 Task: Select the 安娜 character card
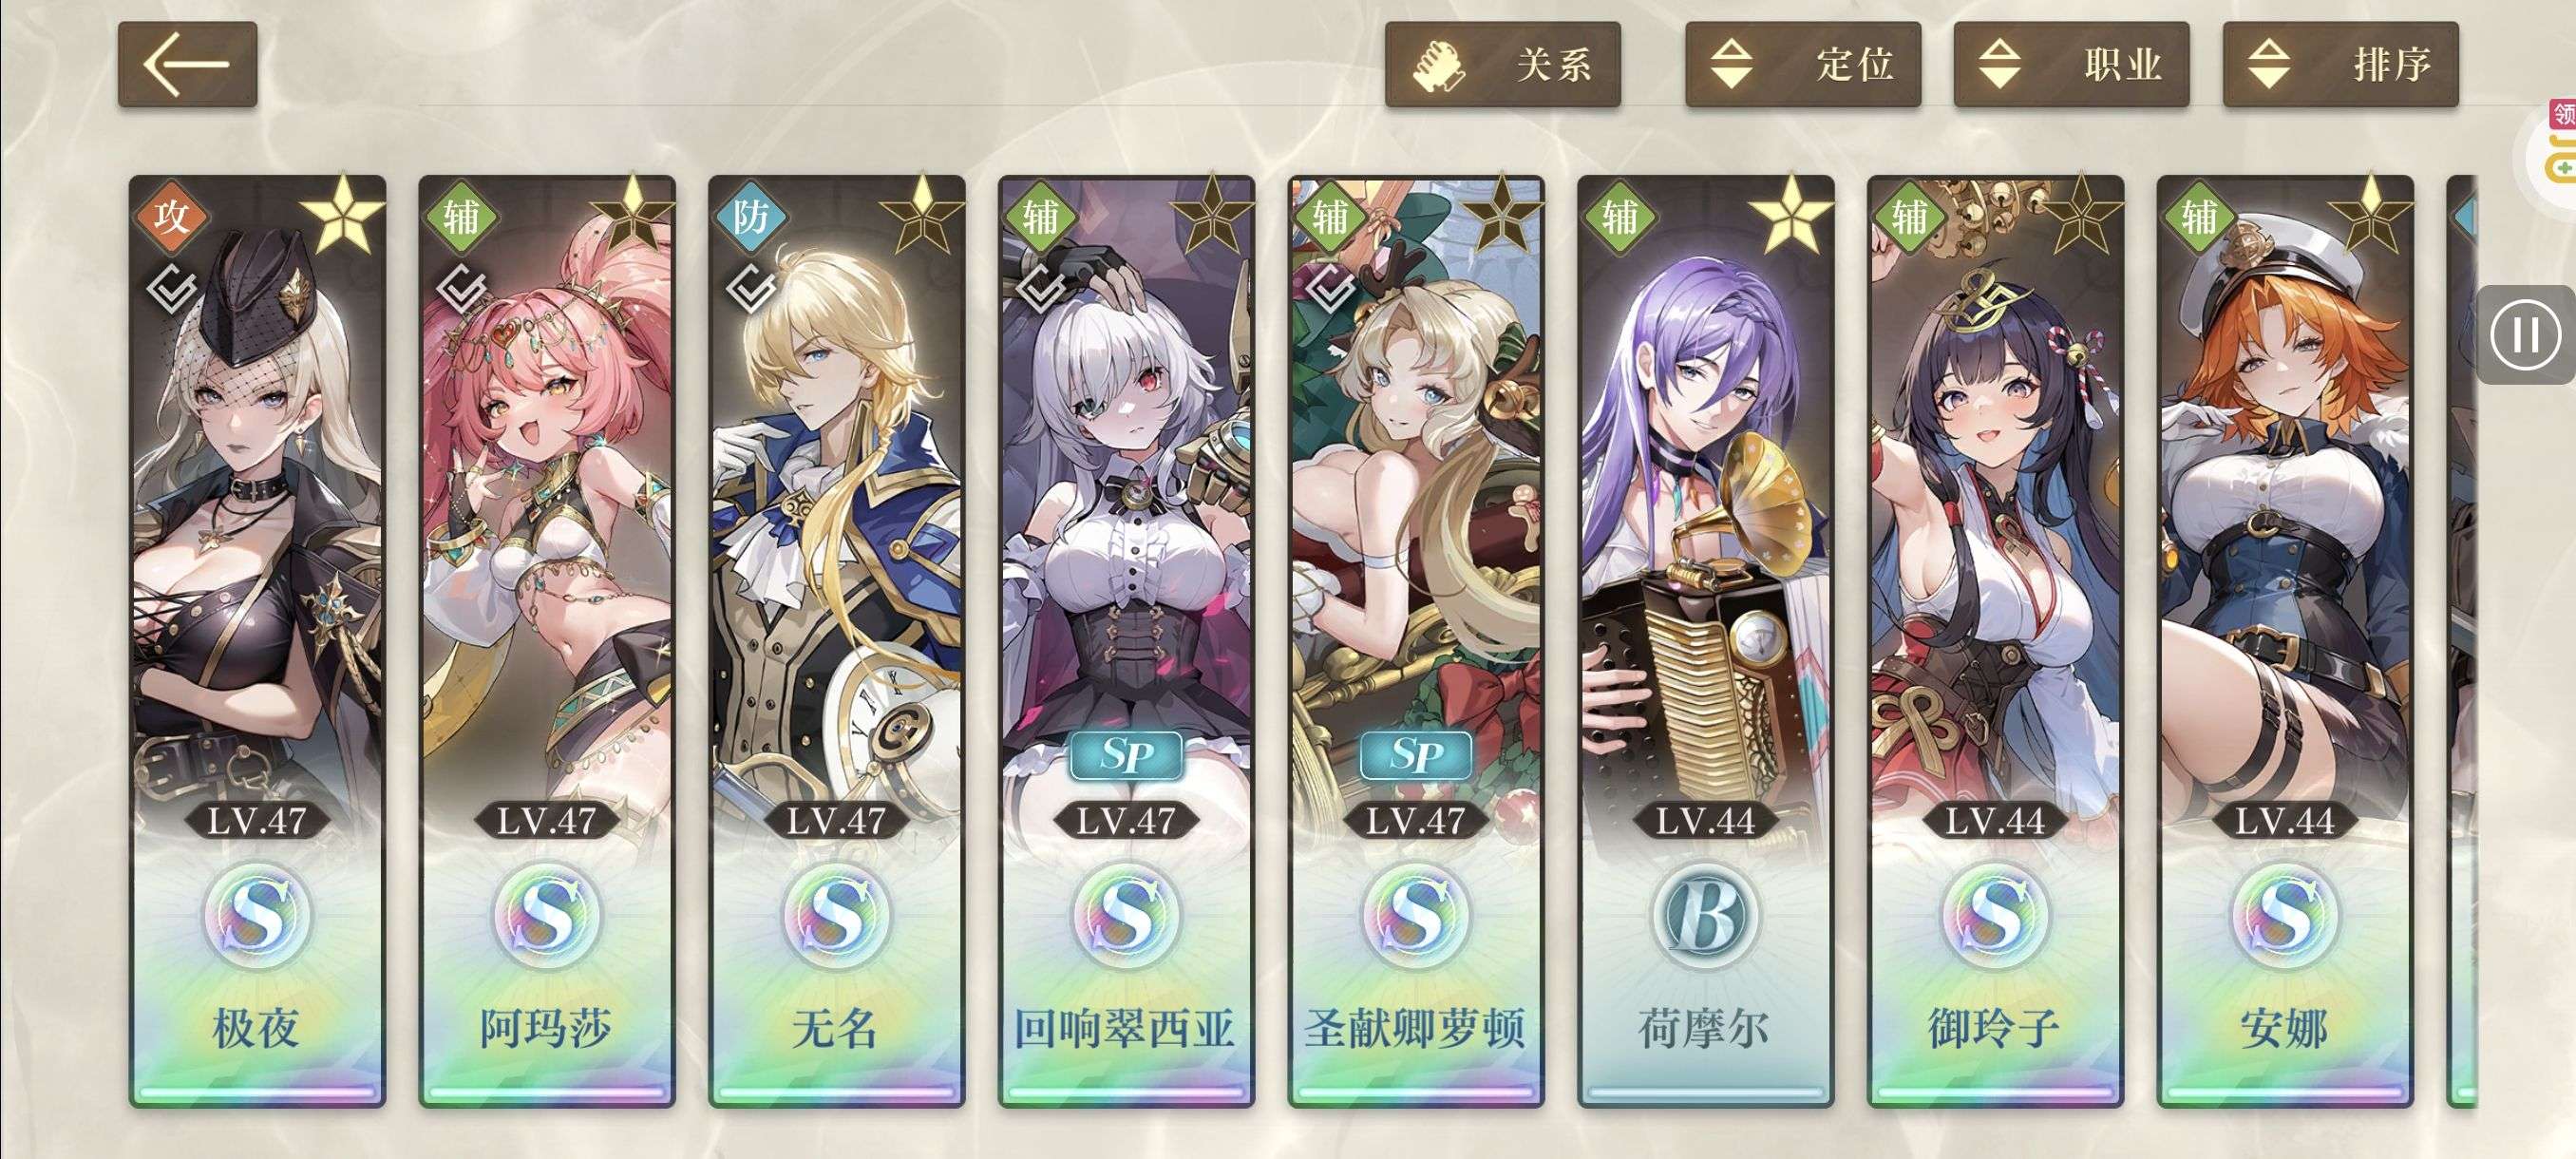tap(2285, 641)
